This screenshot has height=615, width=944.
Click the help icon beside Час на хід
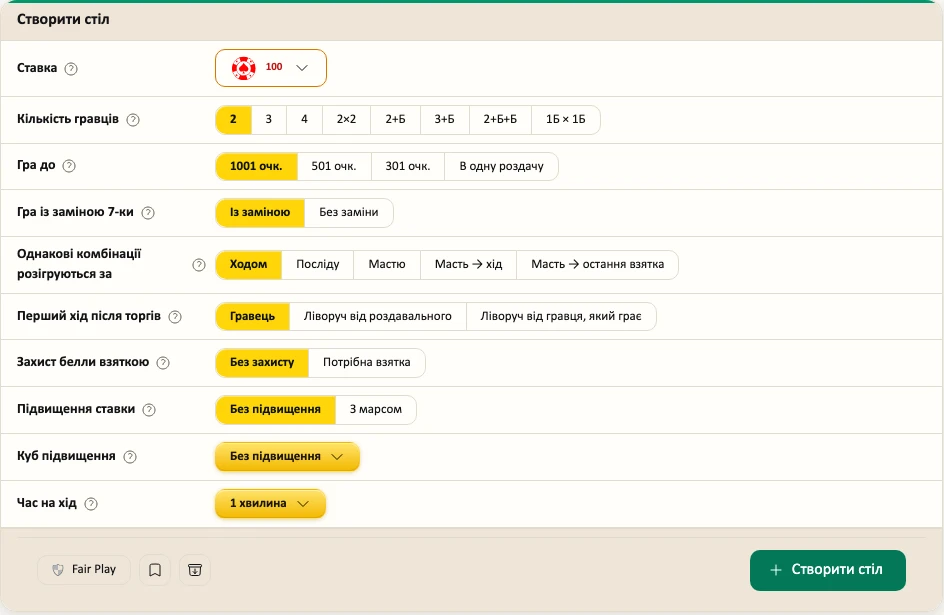pos(90,504)
